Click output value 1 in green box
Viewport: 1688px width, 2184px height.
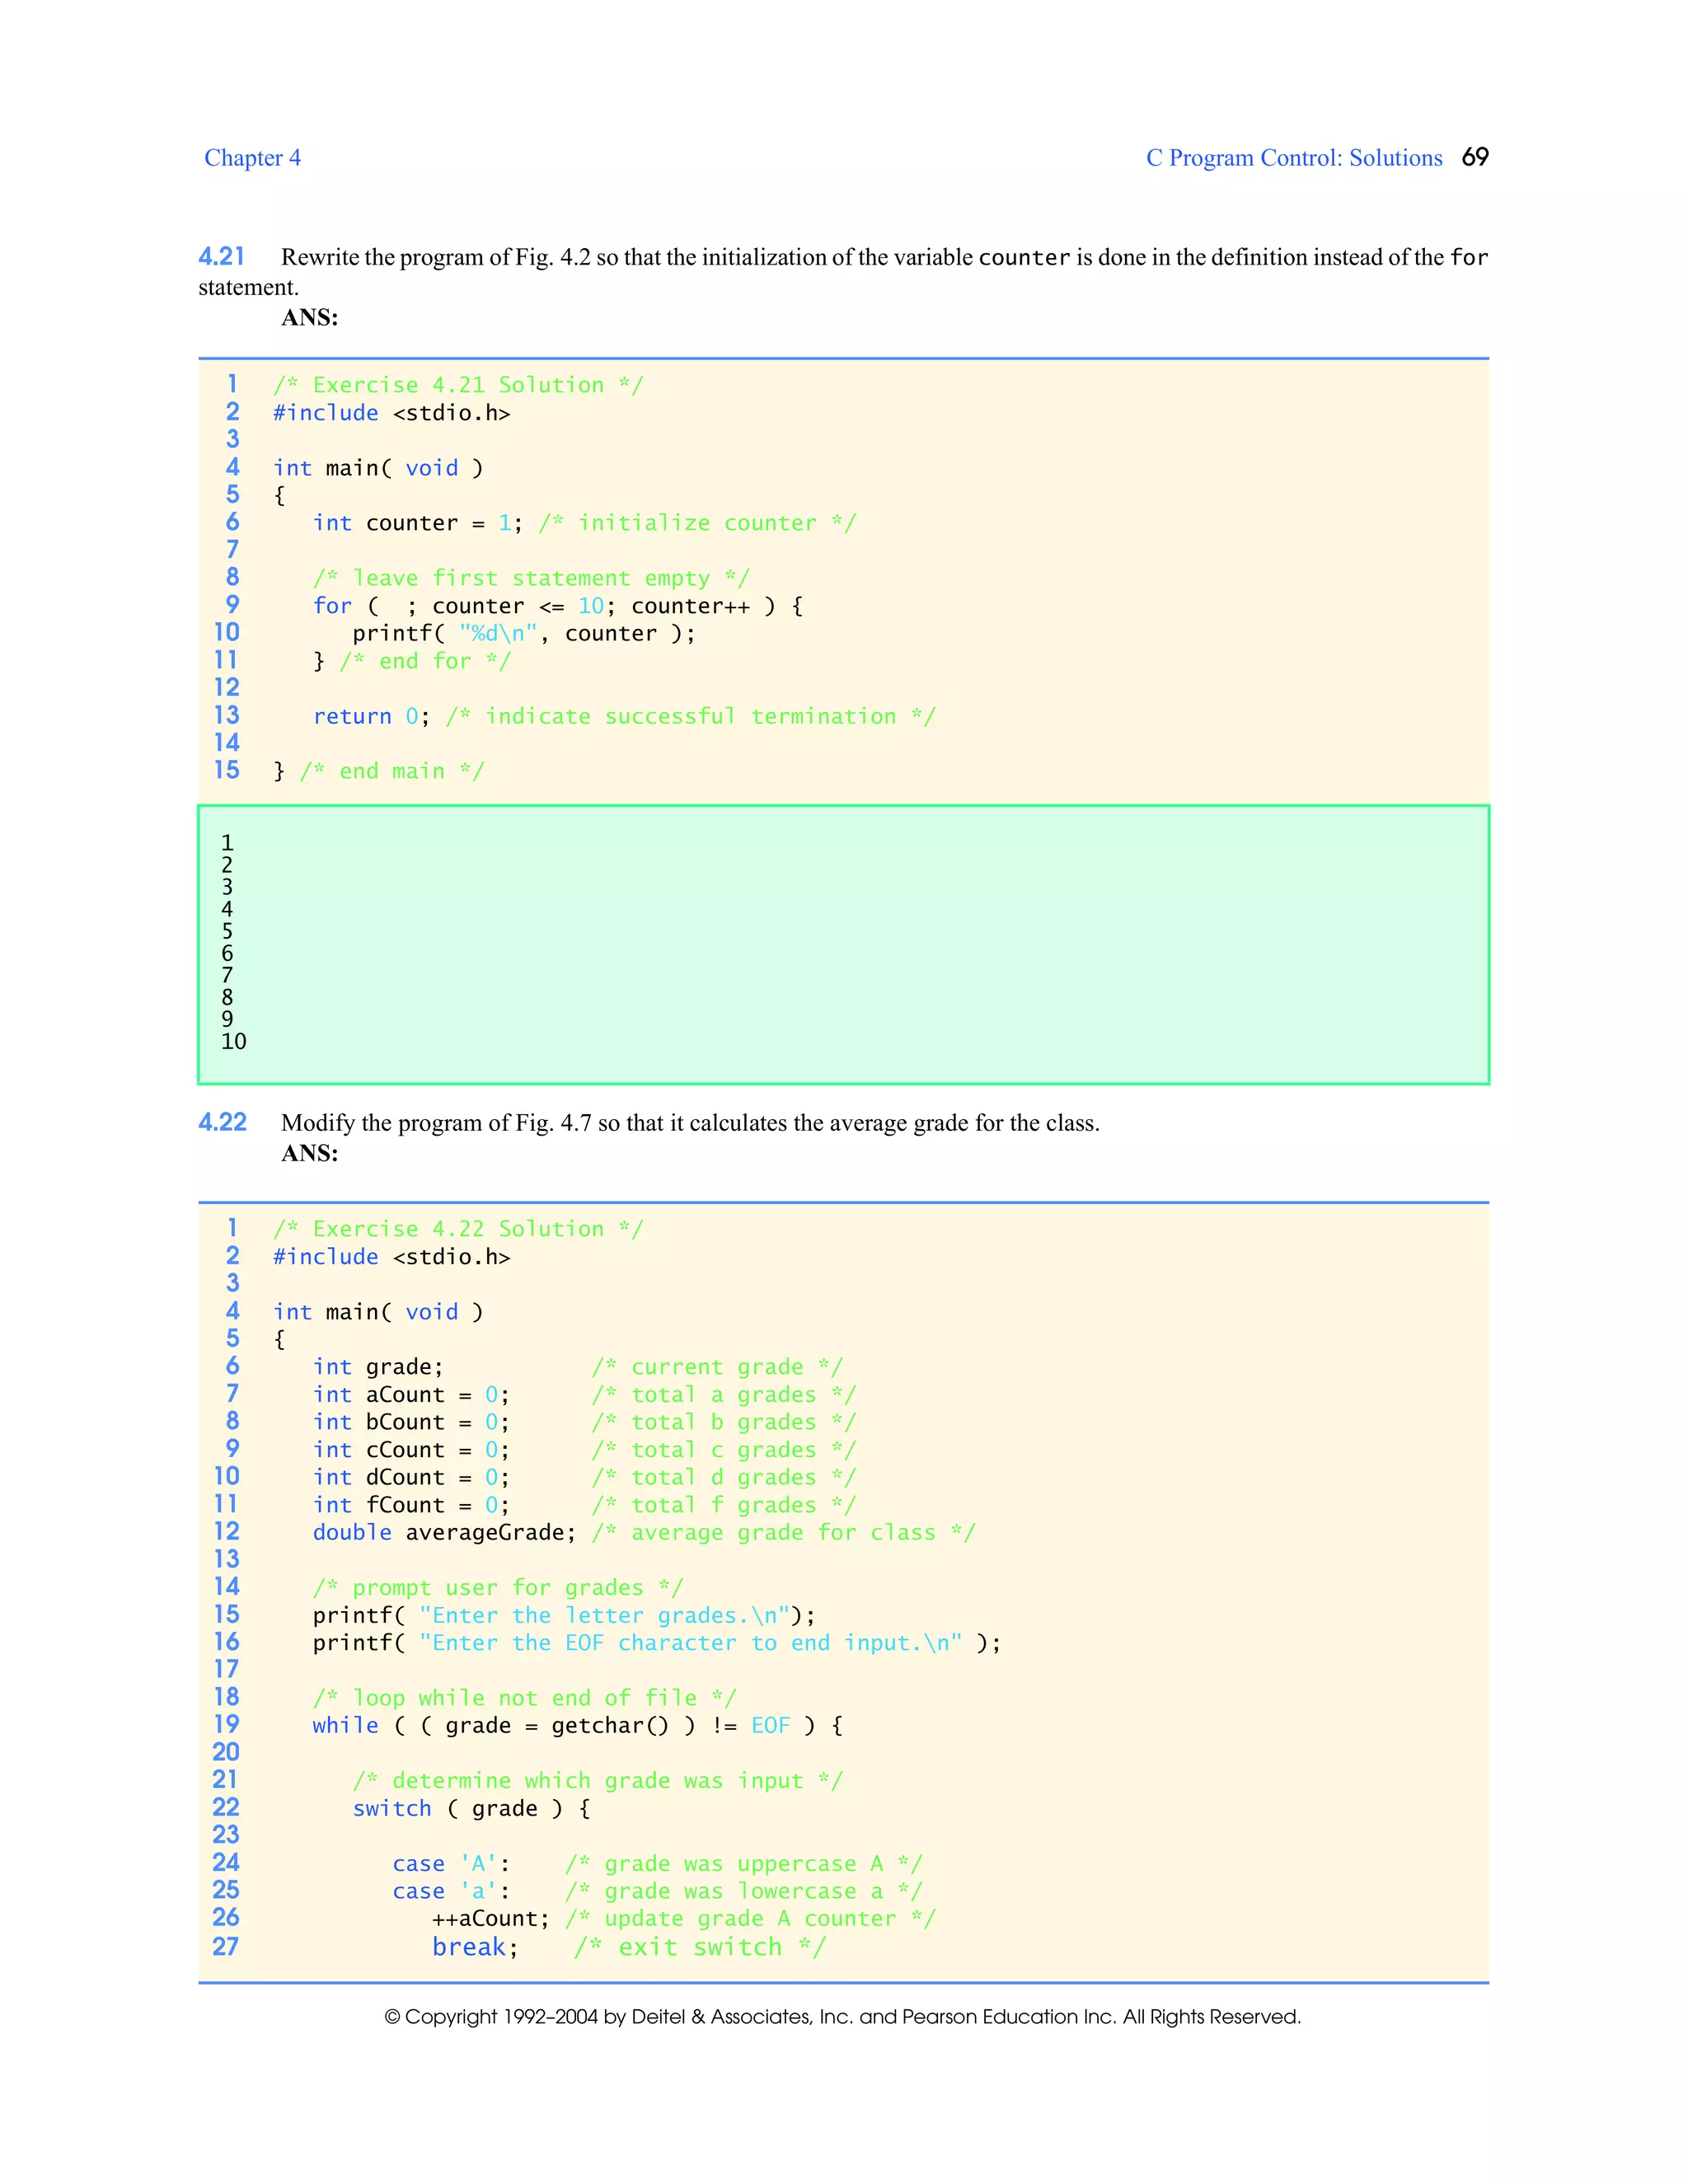tap(227, 843)
